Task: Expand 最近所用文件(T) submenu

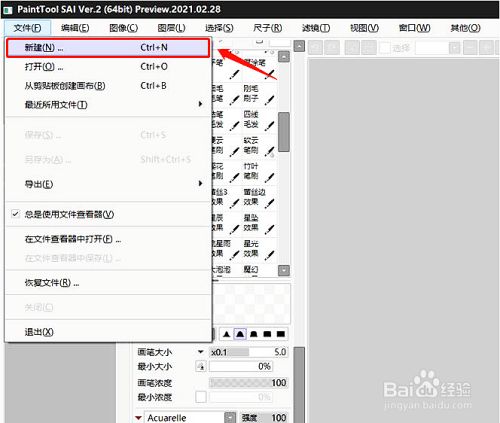Action: tap(108, 105)
